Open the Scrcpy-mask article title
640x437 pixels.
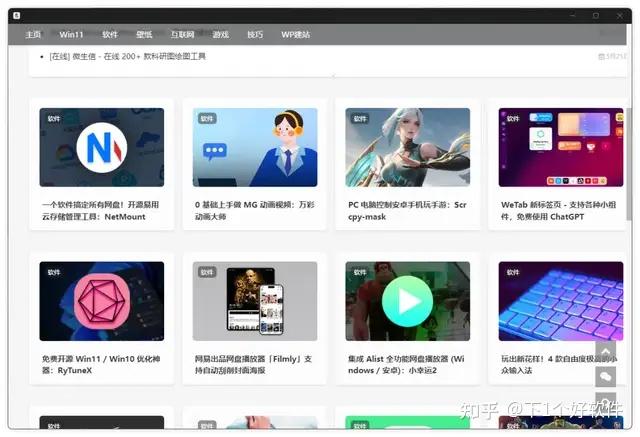407,211
